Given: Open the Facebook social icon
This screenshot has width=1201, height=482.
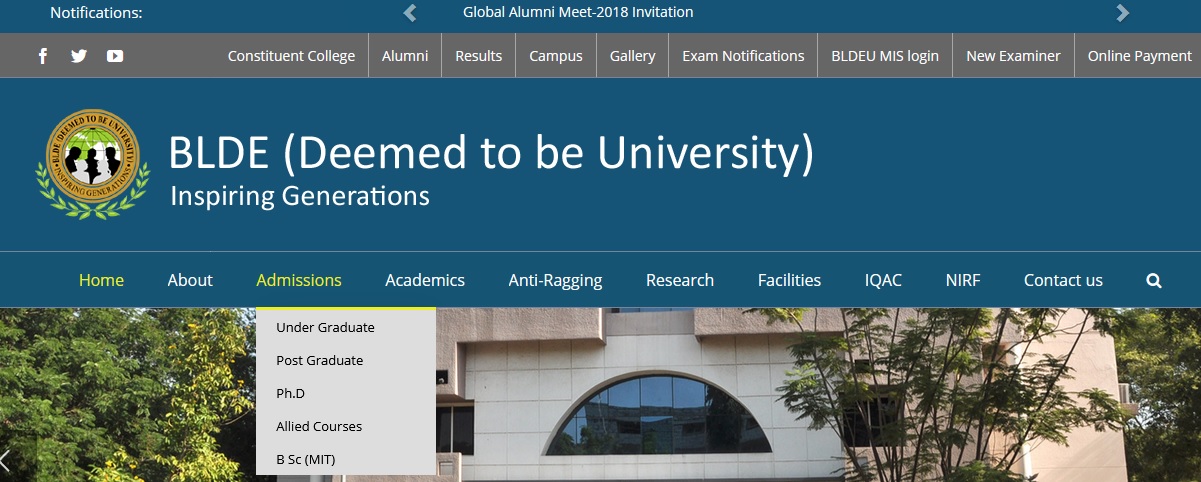Looking at the screenshot, I should pos(42,56).
